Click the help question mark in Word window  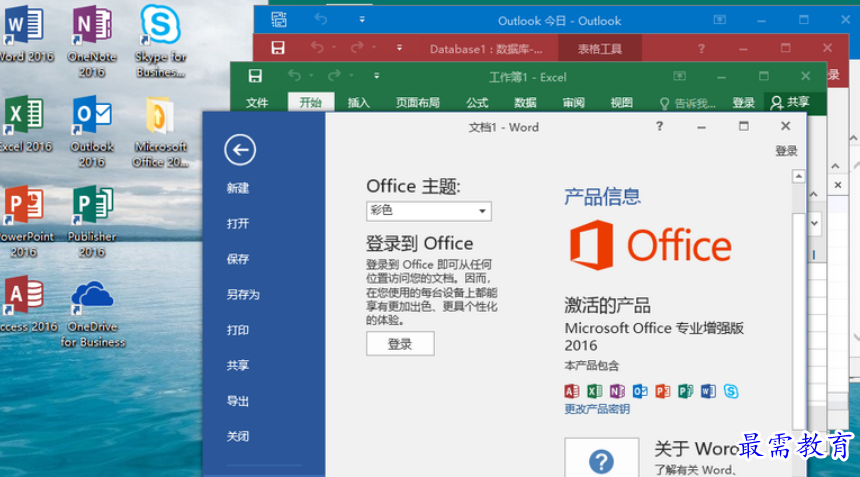[x=659, y=127]
